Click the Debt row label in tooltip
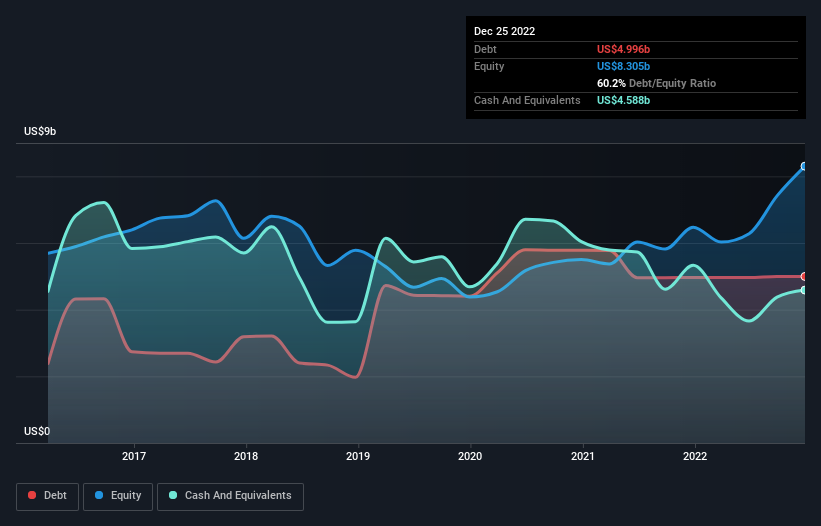This screenshot has width=821, height=526. tap(485, 49)
